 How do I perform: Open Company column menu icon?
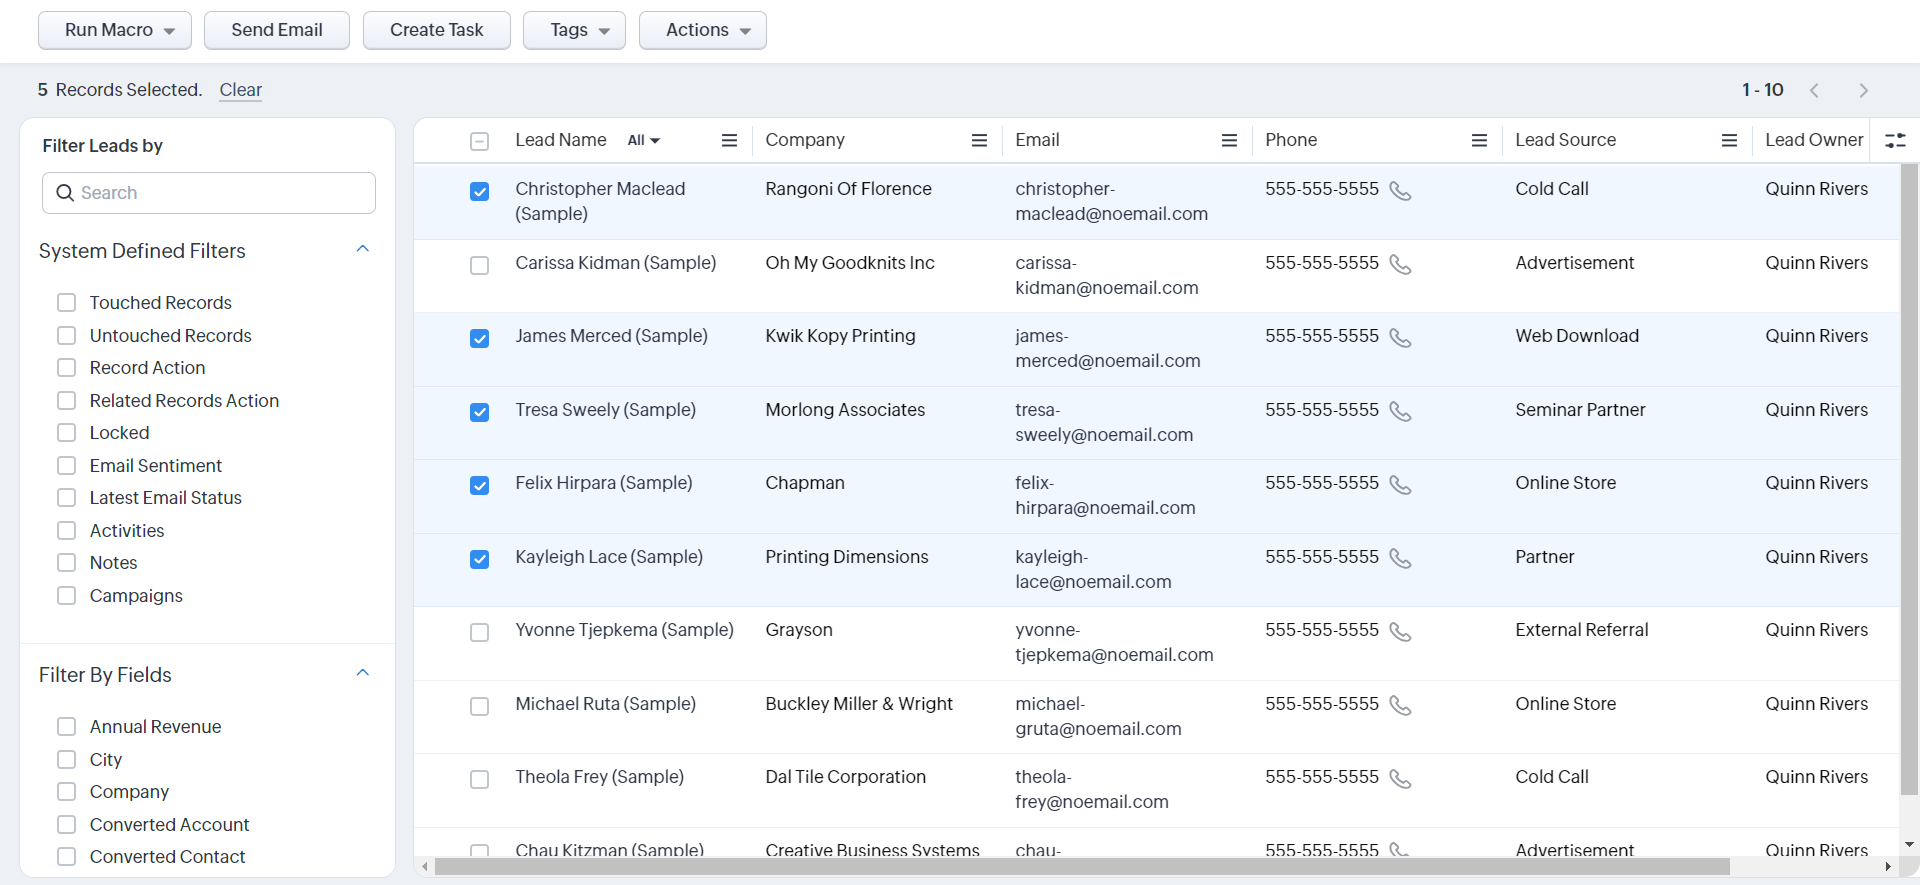point(979,141)
